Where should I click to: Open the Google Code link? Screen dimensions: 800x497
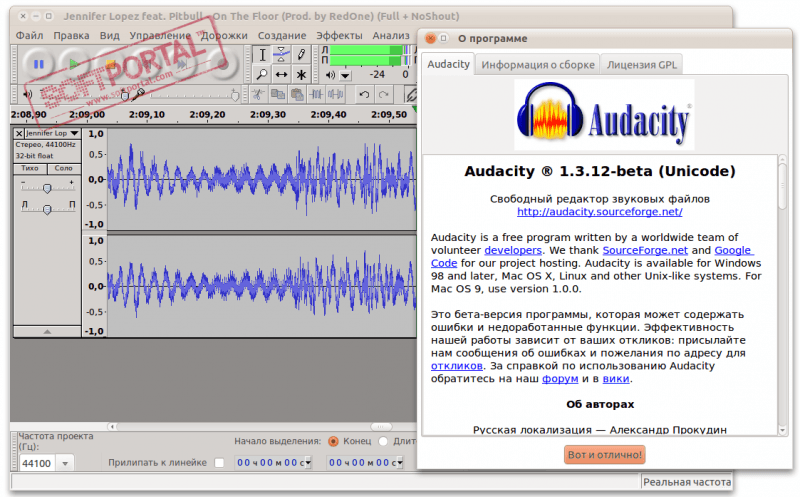pos(733,251)
